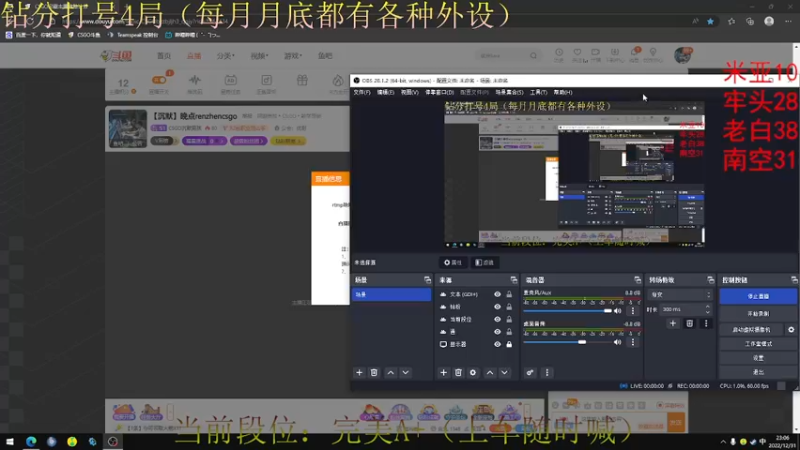
Task: Click Mic/Aux volume slider handle
Action: click(608, 311)
